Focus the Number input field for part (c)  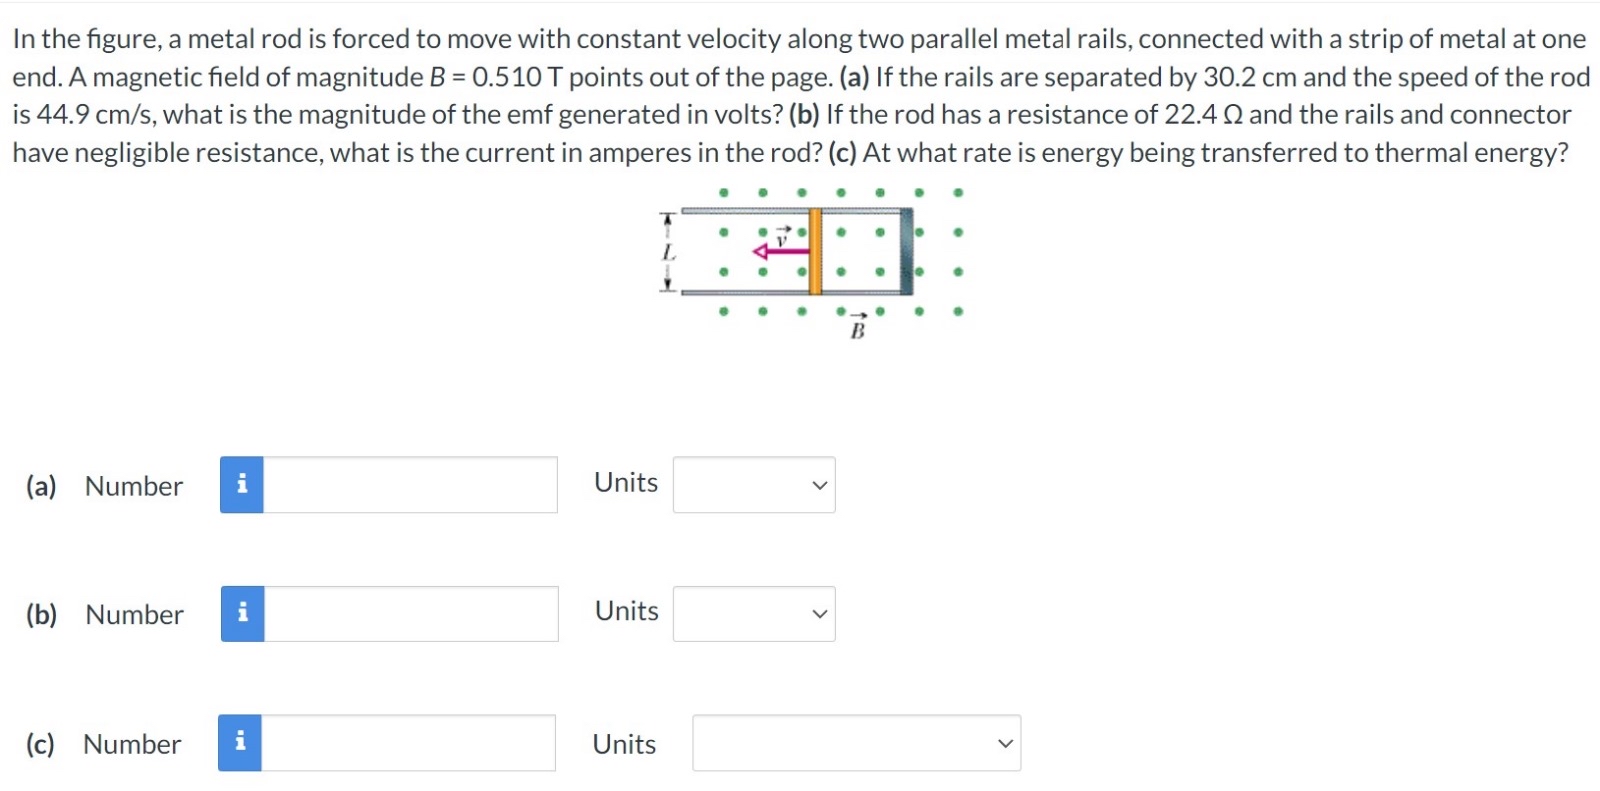[408, 743]
